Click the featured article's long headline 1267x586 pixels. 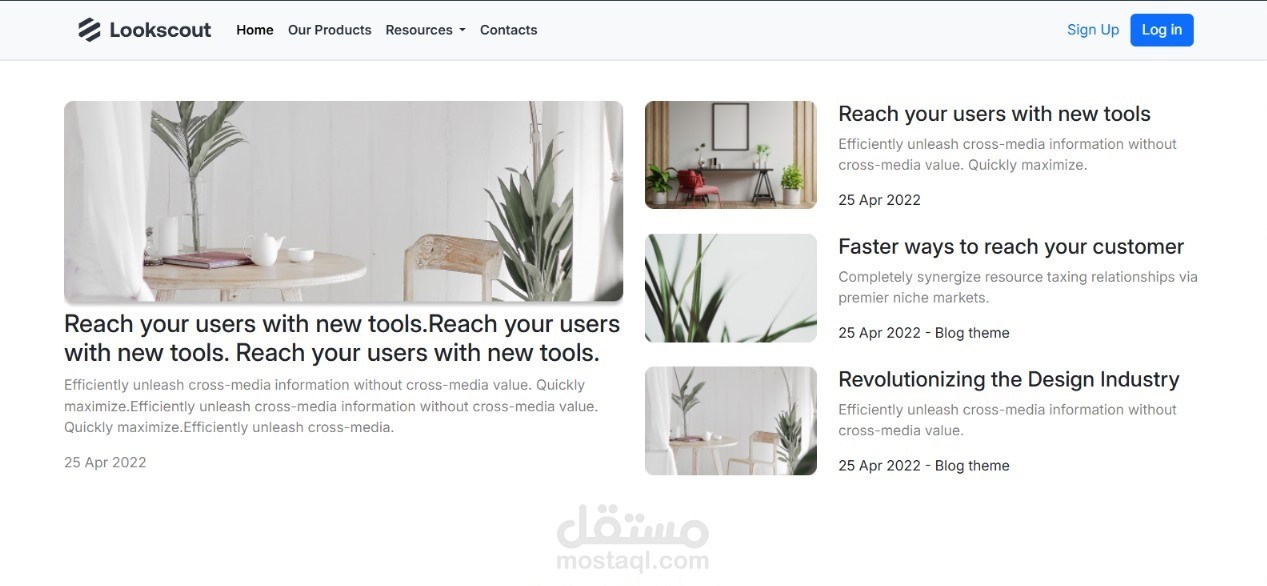point(342,339)
